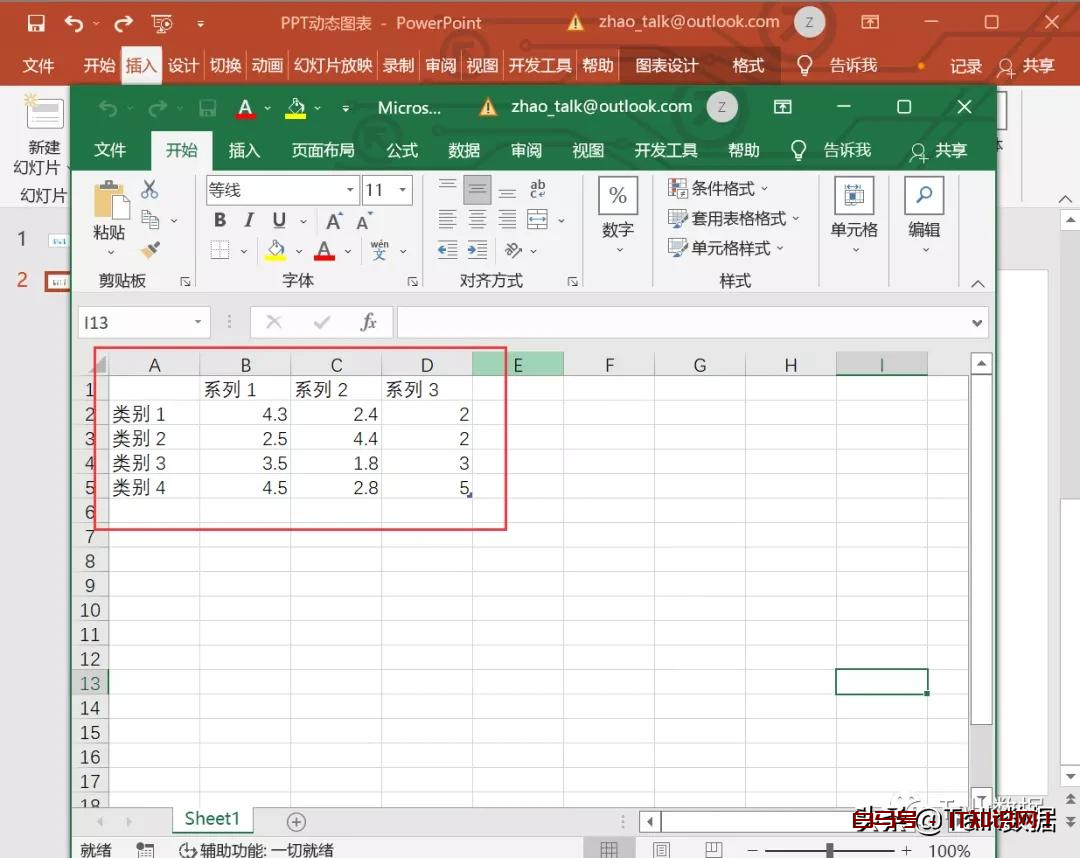Switch to the 数据 ribbon tab
Image resolution: width=1080 pixels, height=858 pixels.
[x=463, y=150]
